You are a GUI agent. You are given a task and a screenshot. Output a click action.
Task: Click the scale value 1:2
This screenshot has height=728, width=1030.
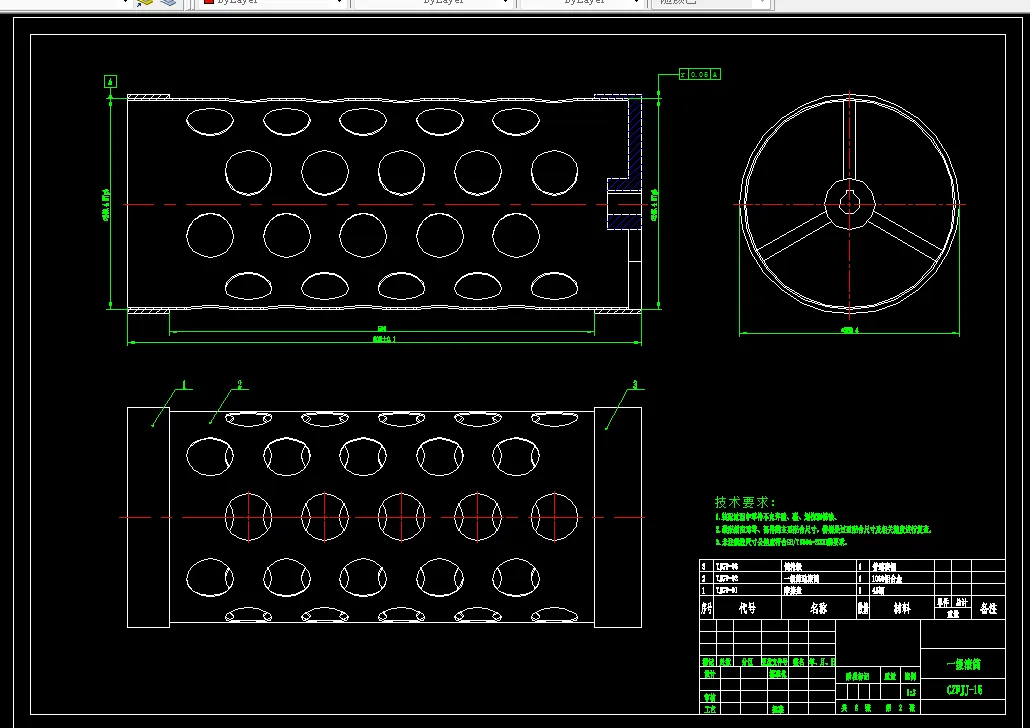click(911, 692)
